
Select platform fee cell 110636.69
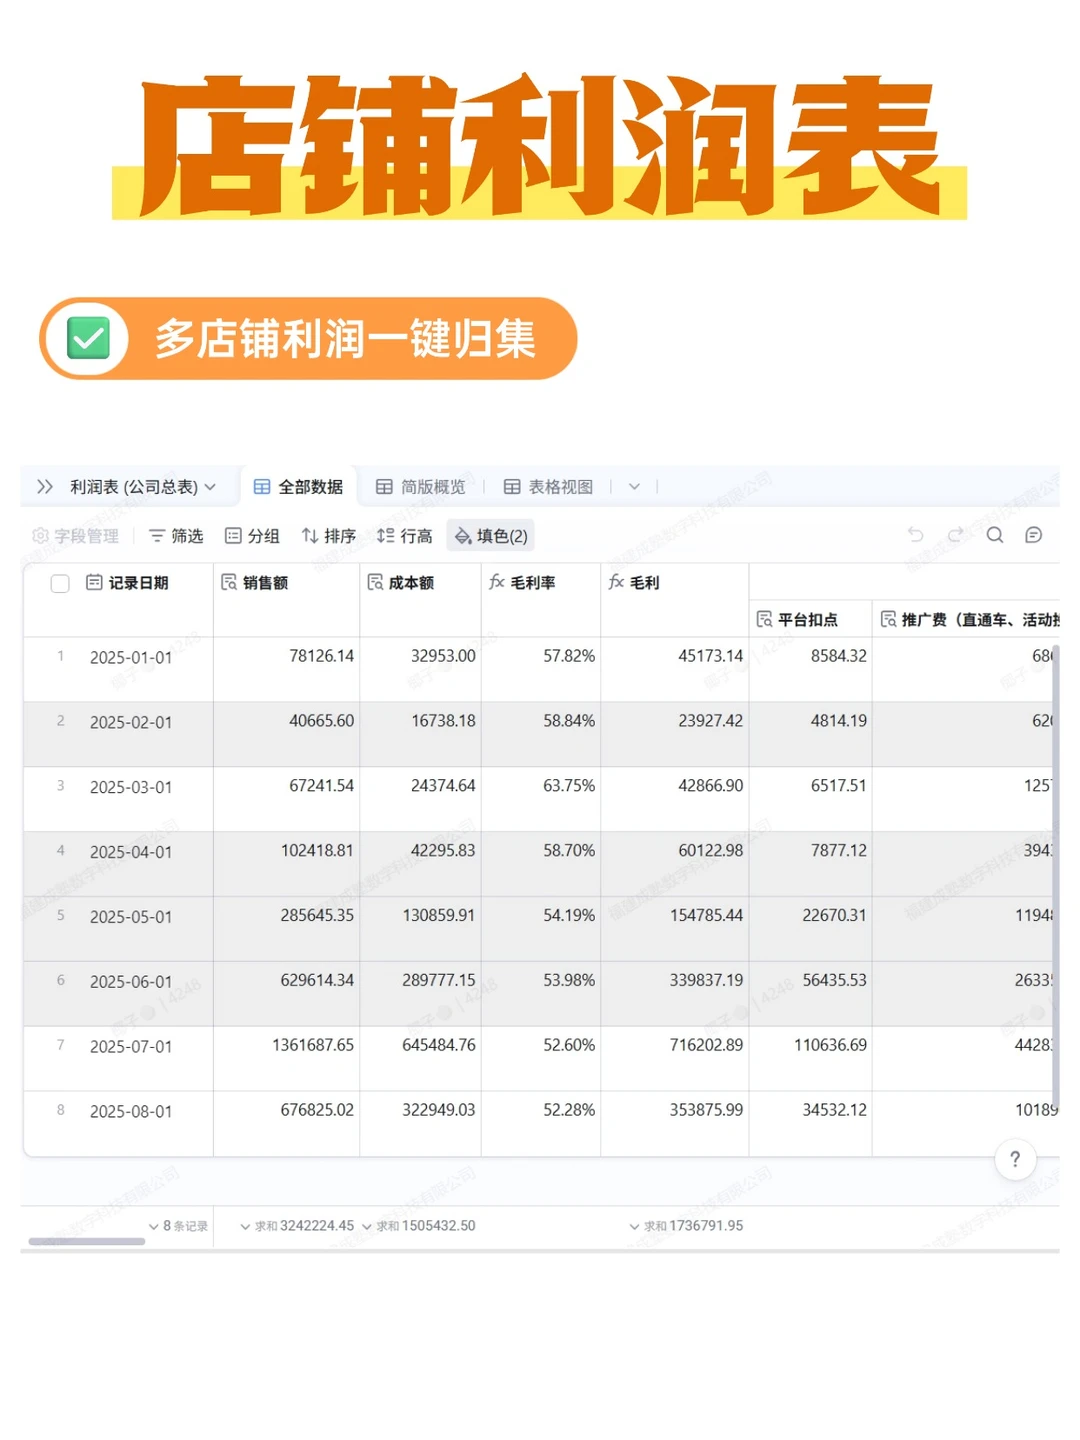click(x=811, y=1058)
